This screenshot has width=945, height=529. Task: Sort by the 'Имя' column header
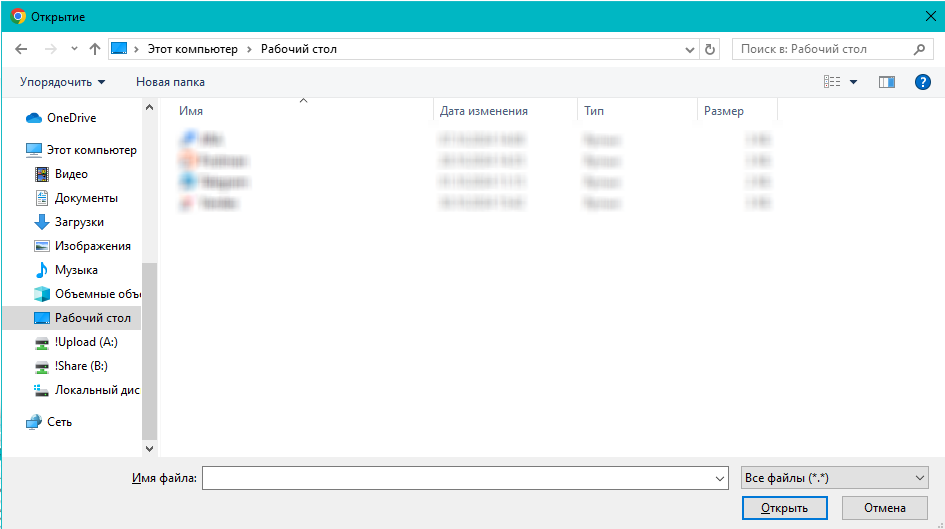[191, 111]
